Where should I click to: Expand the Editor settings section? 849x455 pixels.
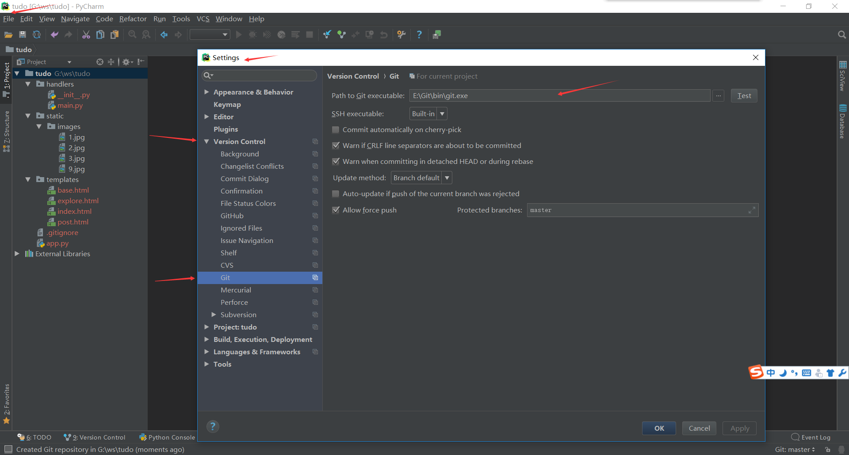point(206,117)
